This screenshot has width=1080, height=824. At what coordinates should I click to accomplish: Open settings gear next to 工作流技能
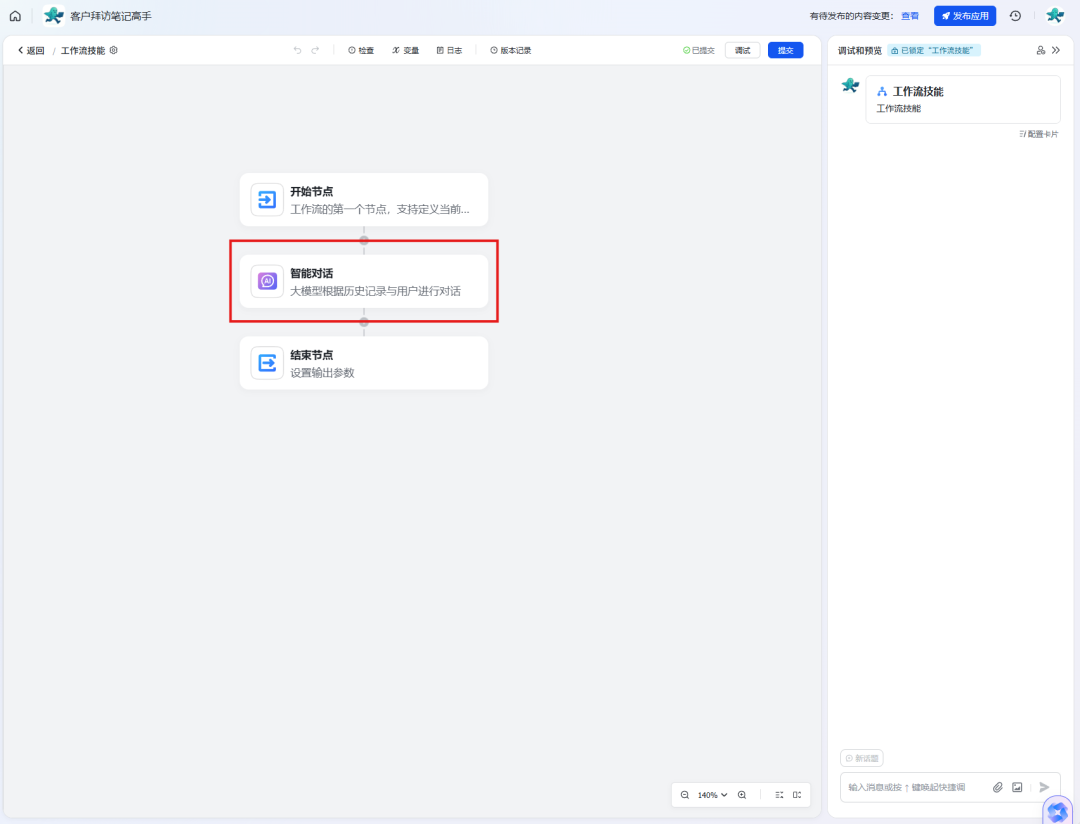pos(114,50)
